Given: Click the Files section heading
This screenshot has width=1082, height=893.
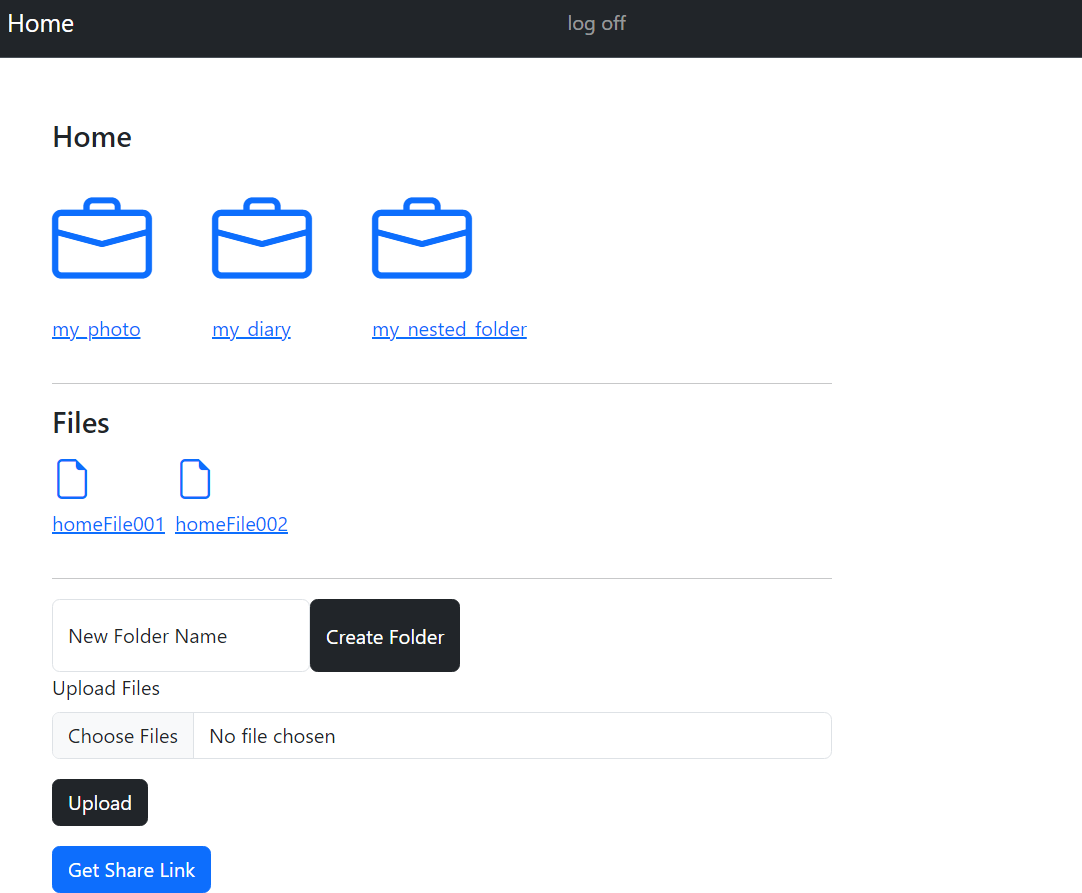Looking at the screenshot, I should pyautogui.click(x=81, y=423).
